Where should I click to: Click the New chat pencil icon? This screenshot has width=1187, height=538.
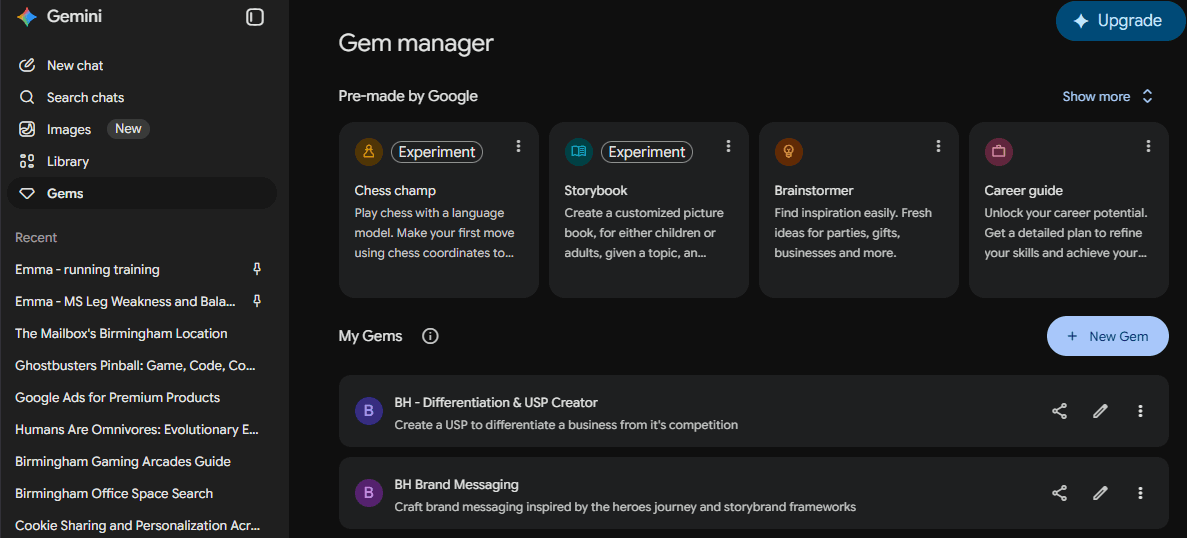[x=27, y=65]
